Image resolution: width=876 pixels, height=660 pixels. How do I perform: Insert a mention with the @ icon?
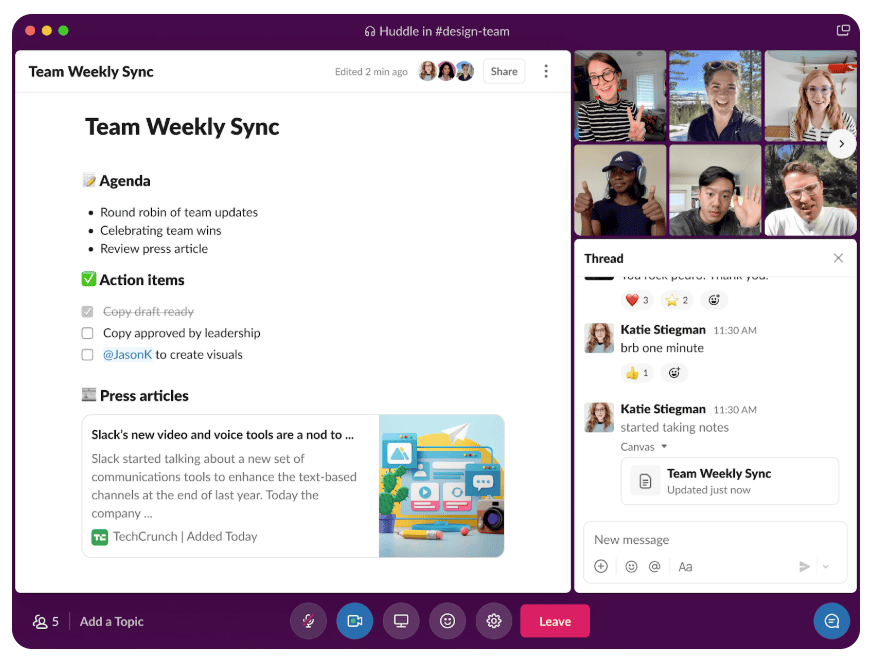click(655, 566)
